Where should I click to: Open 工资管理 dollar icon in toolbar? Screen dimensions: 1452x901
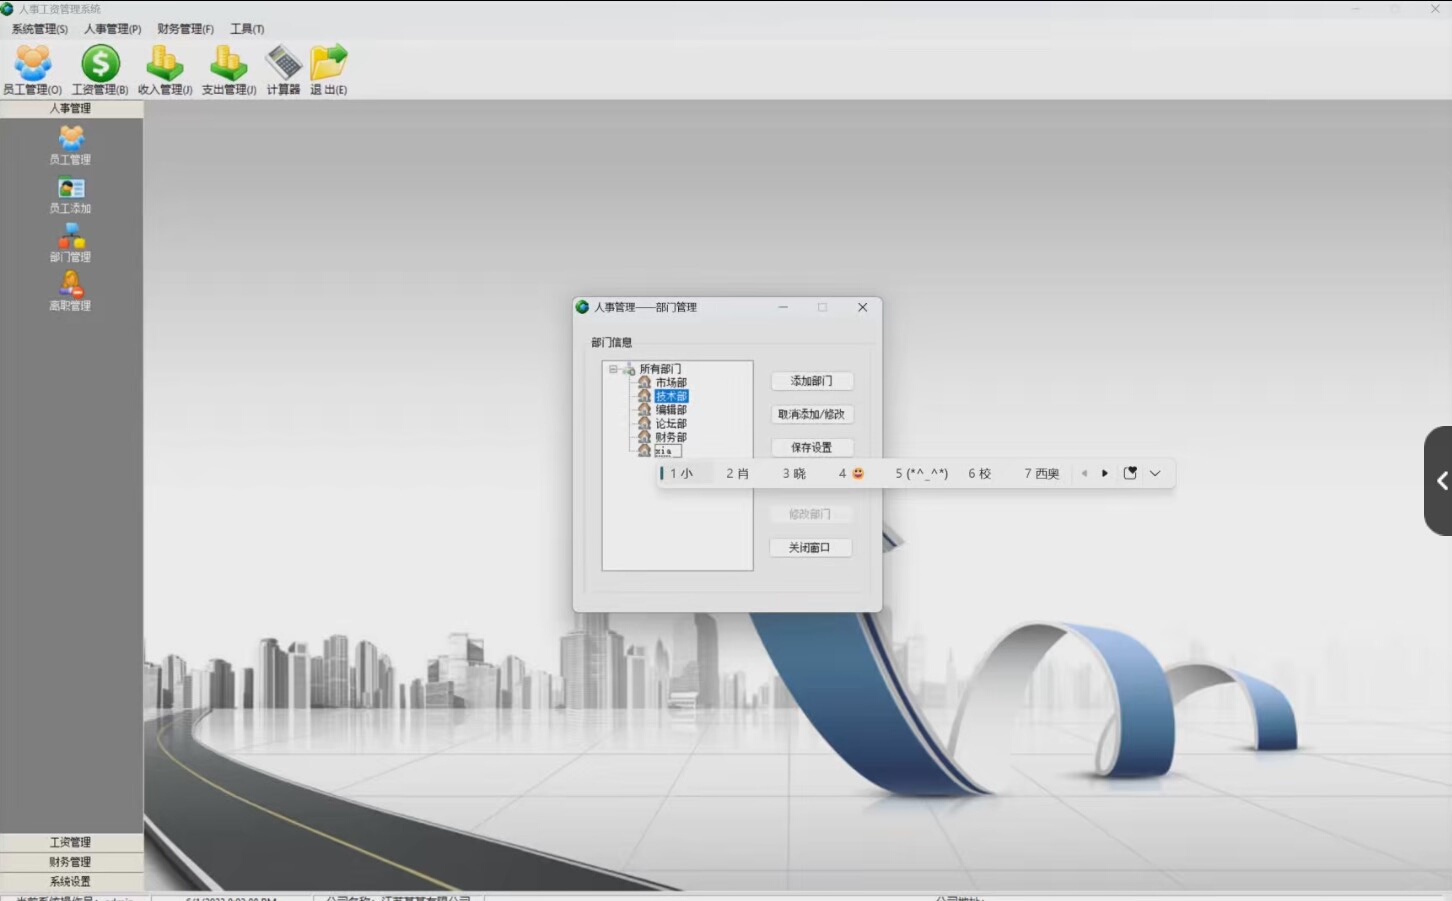(x=100, y=65)
